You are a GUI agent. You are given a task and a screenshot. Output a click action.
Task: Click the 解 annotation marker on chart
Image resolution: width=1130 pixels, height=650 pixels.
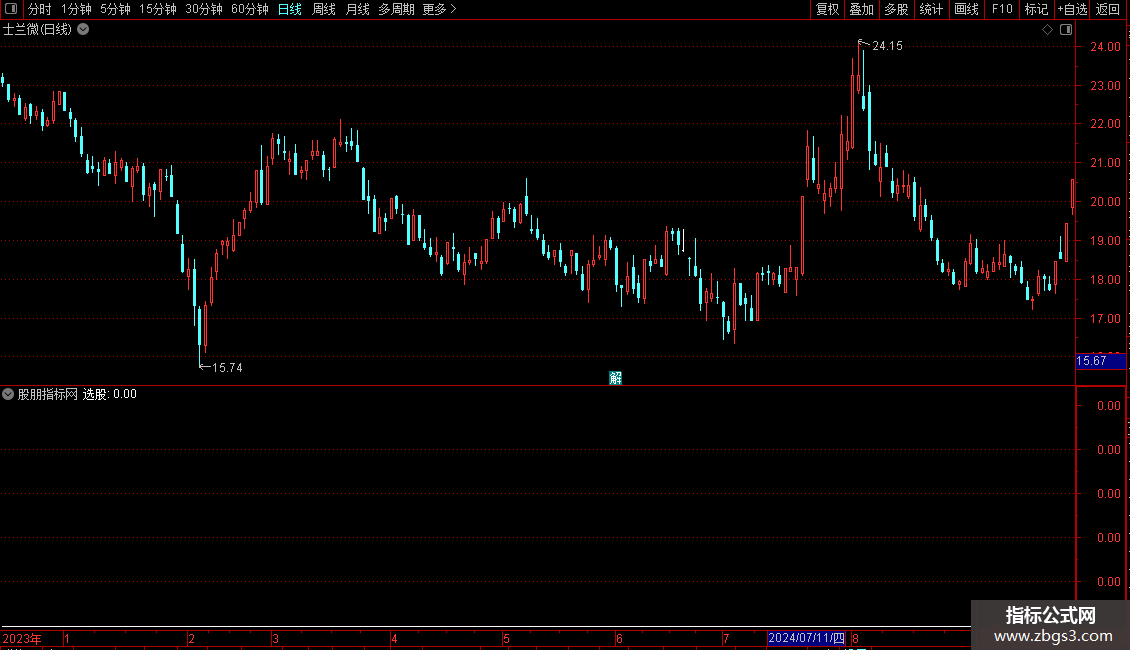pos(615,378)
